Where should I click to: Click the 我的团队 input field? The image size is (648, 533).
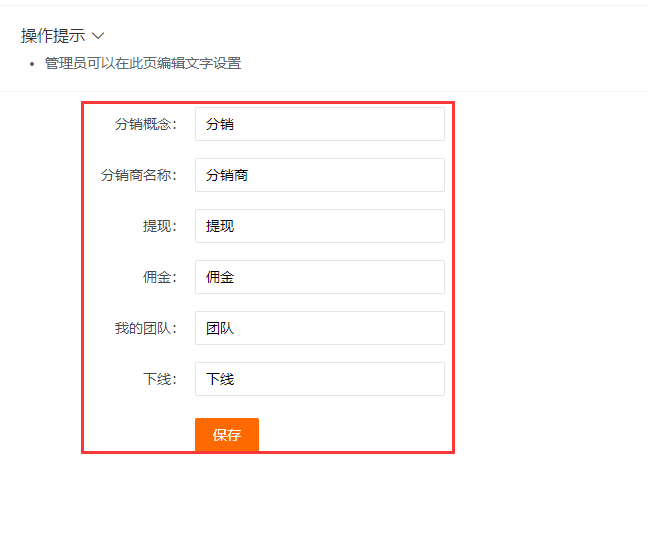(320, 328)
